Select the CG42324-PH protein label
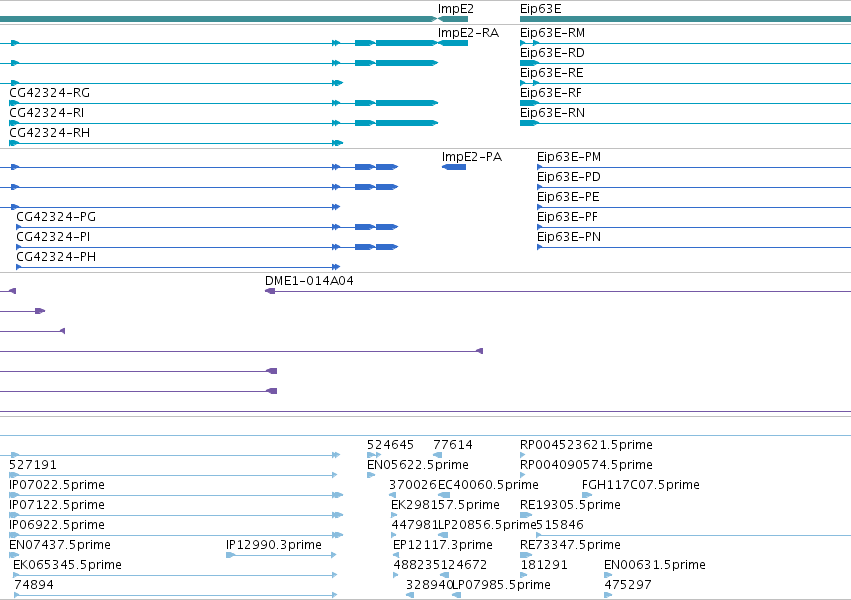 [56, 257]
